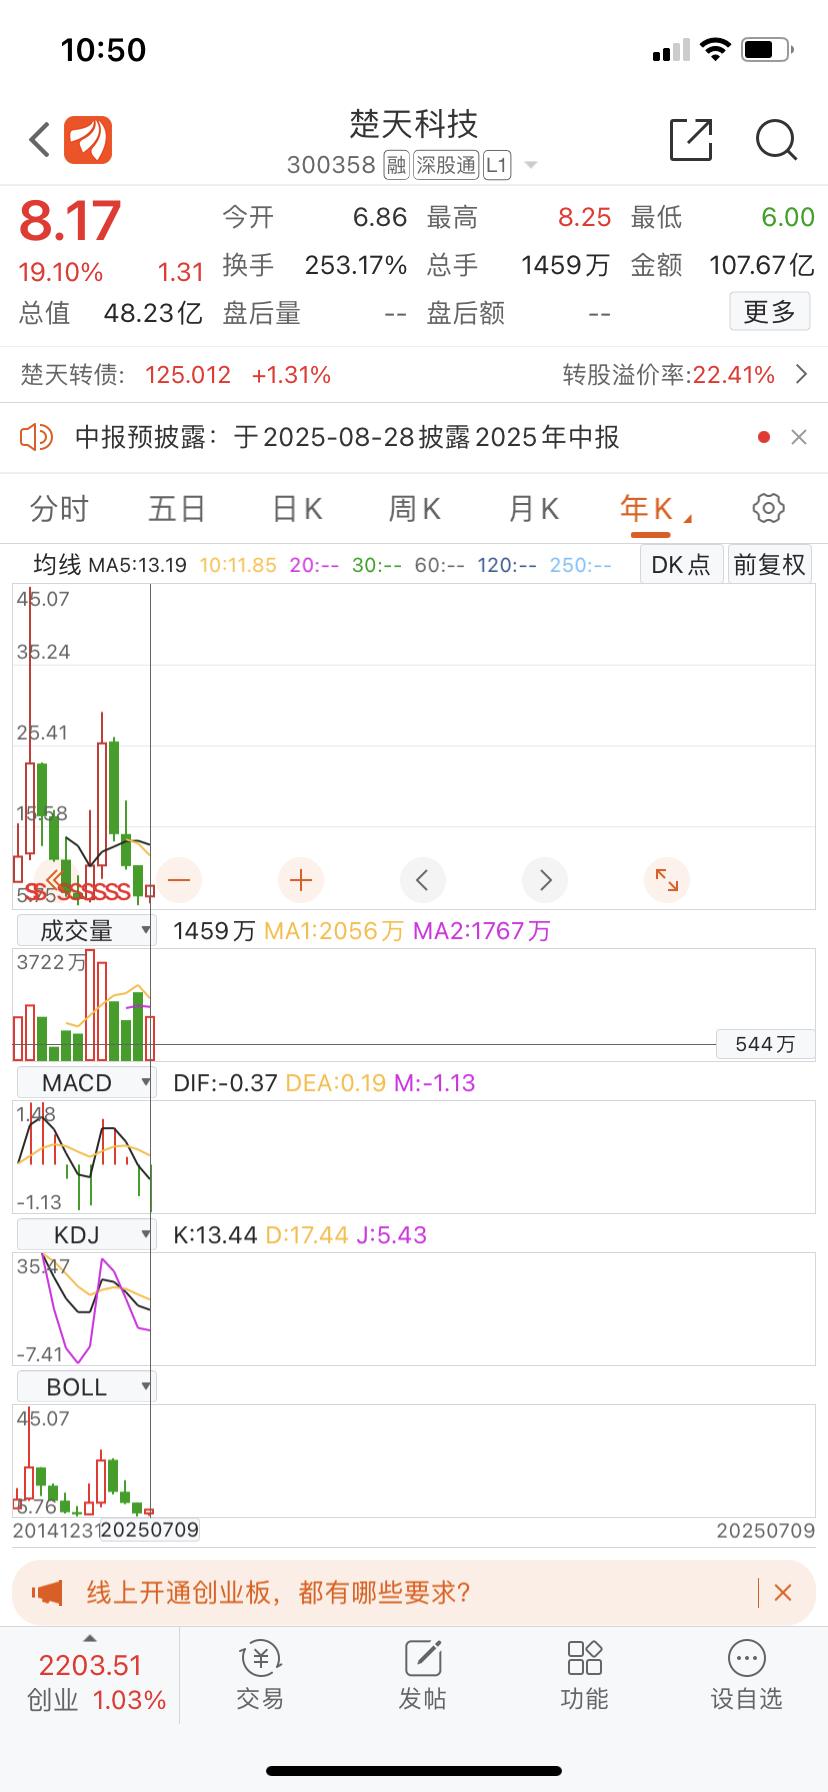Open the search magnifier icon
This screenshot has width=828, height=1792.
776,140
